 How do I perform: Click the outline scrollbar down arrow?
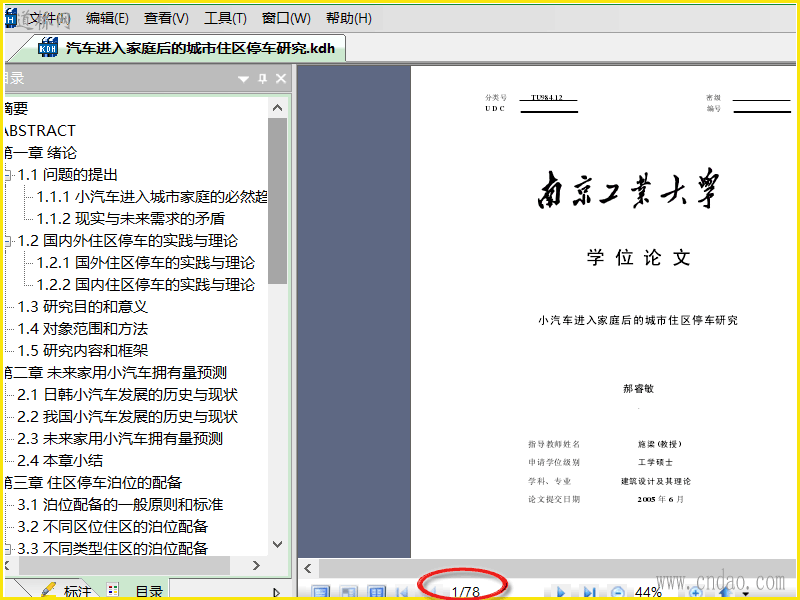click(x=278, y=544)
